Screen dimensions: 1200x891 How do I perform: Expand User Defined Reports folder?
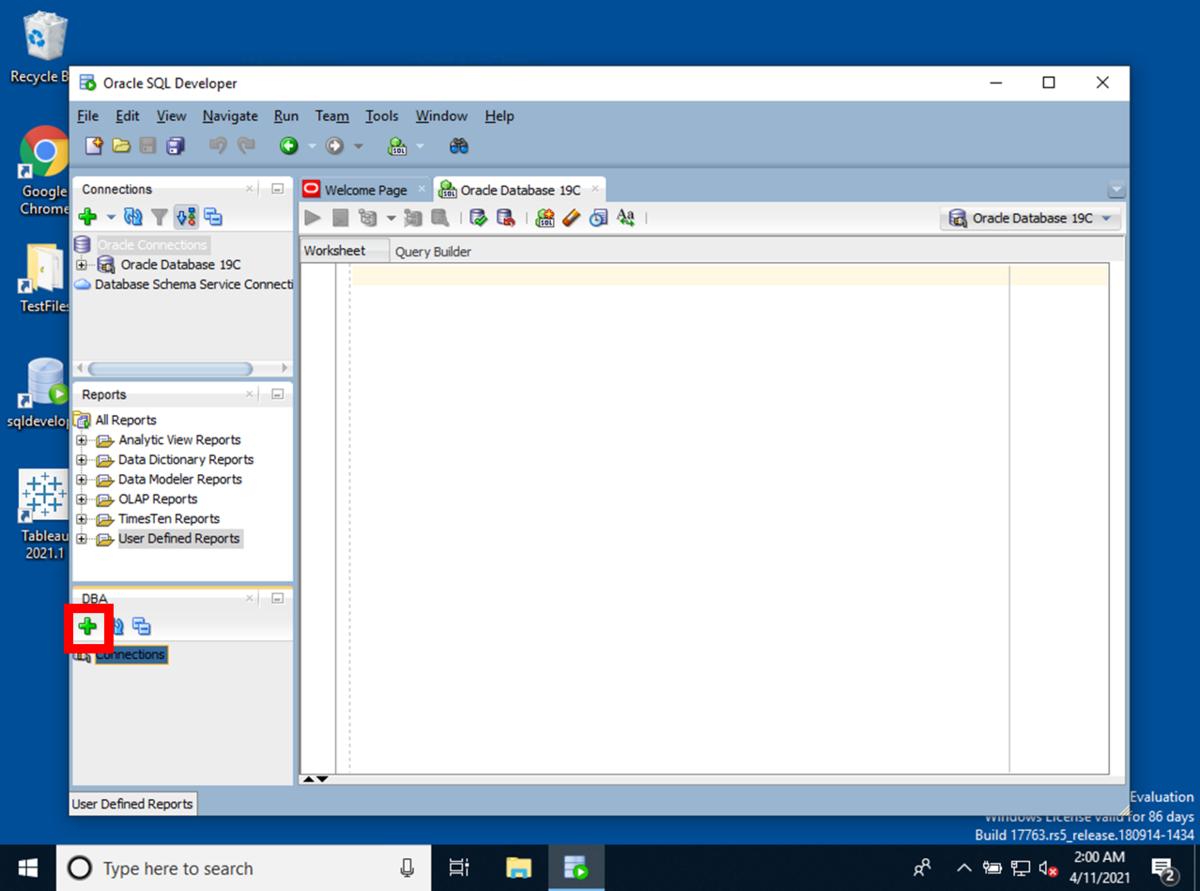(x=82, y=539)
